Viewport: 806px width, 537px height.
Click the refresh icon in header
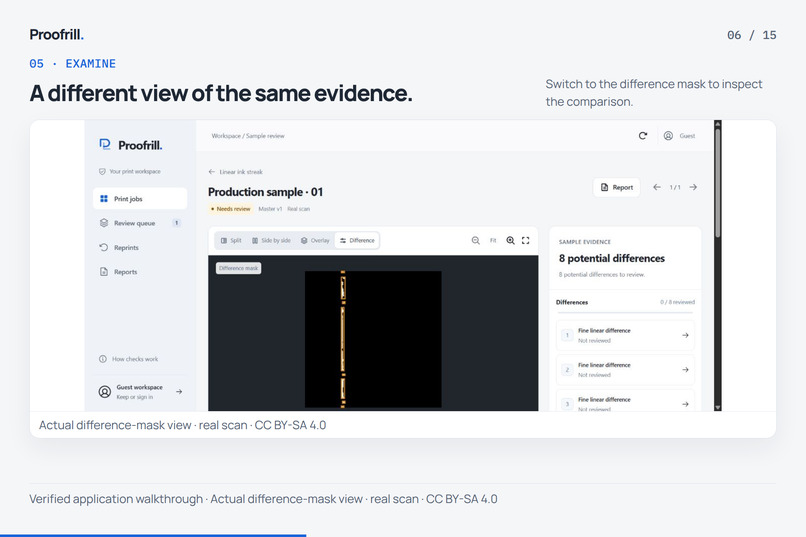643,136
